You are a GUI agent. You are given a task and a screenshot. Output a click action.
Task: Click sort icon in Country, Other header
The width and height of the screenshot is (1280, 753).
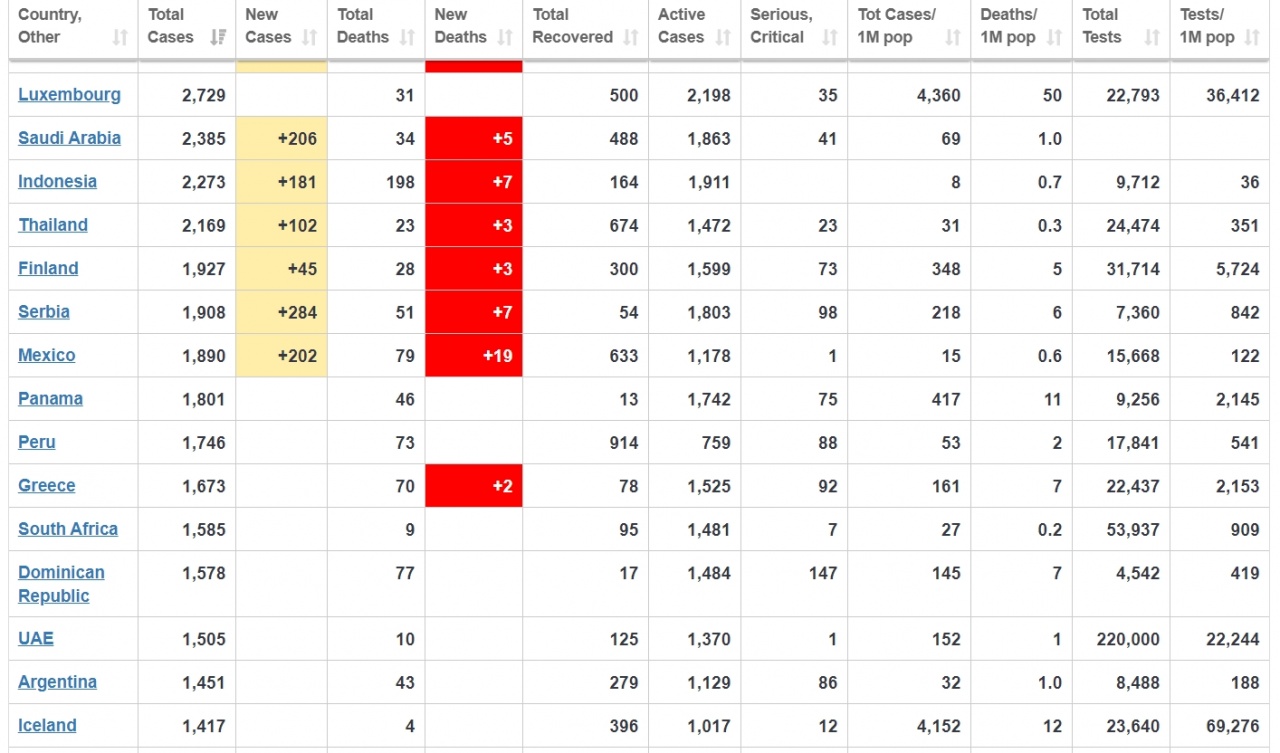pos(120,38)
